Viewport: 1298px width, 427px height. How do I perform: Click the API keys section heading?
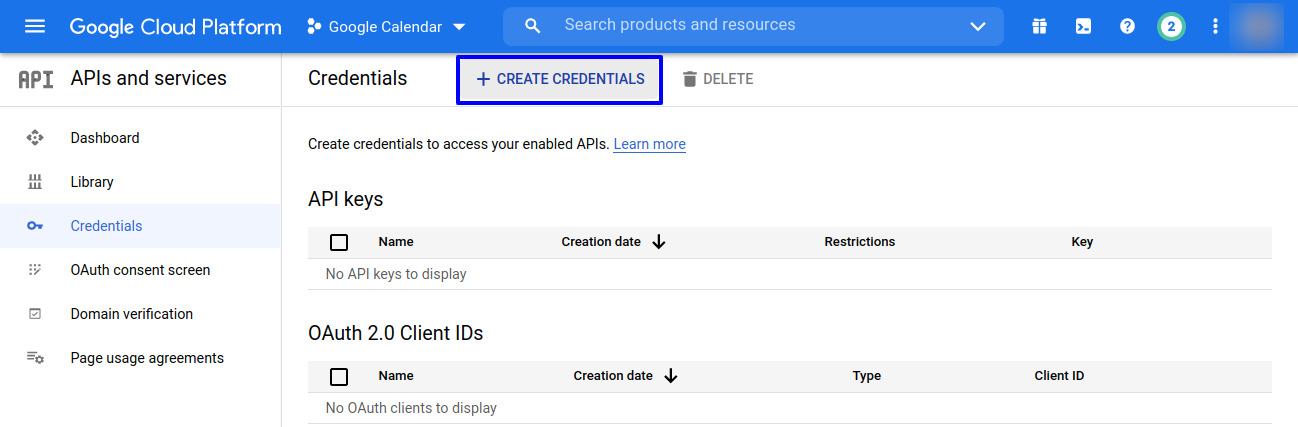tap(346, 199)
